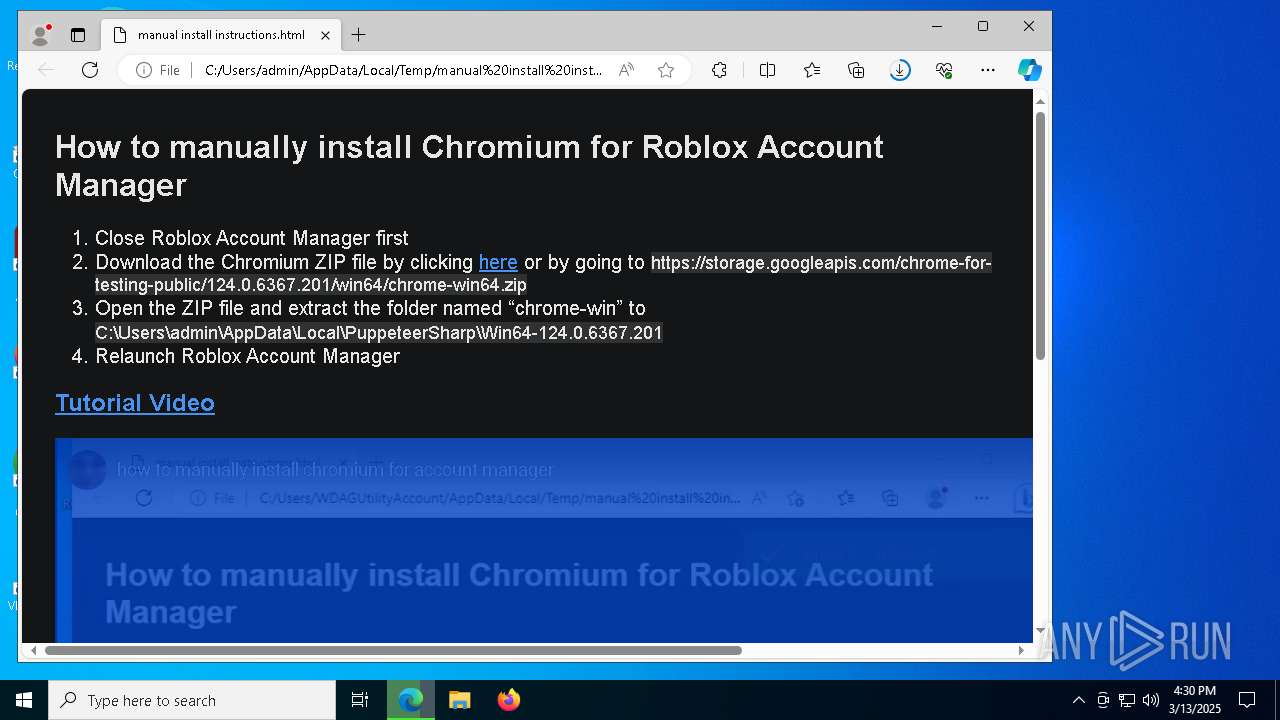
Task: Click the googleapis chrome-win64.zip URL text
Action: pos(543,274)
